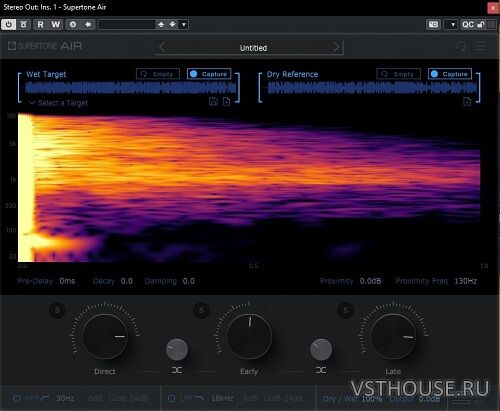Click the Output 0.0dB value

click(429, 399)
